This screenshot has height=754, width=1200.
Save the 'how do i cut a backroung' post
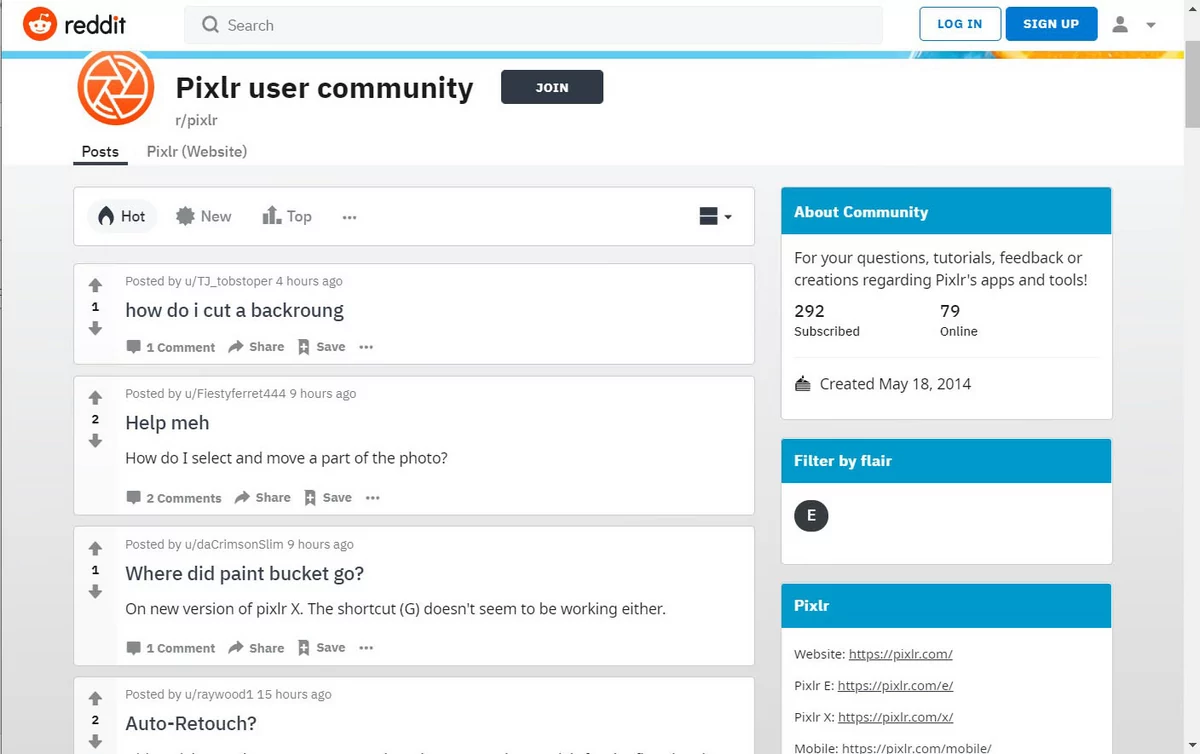(x=321, y=347)
